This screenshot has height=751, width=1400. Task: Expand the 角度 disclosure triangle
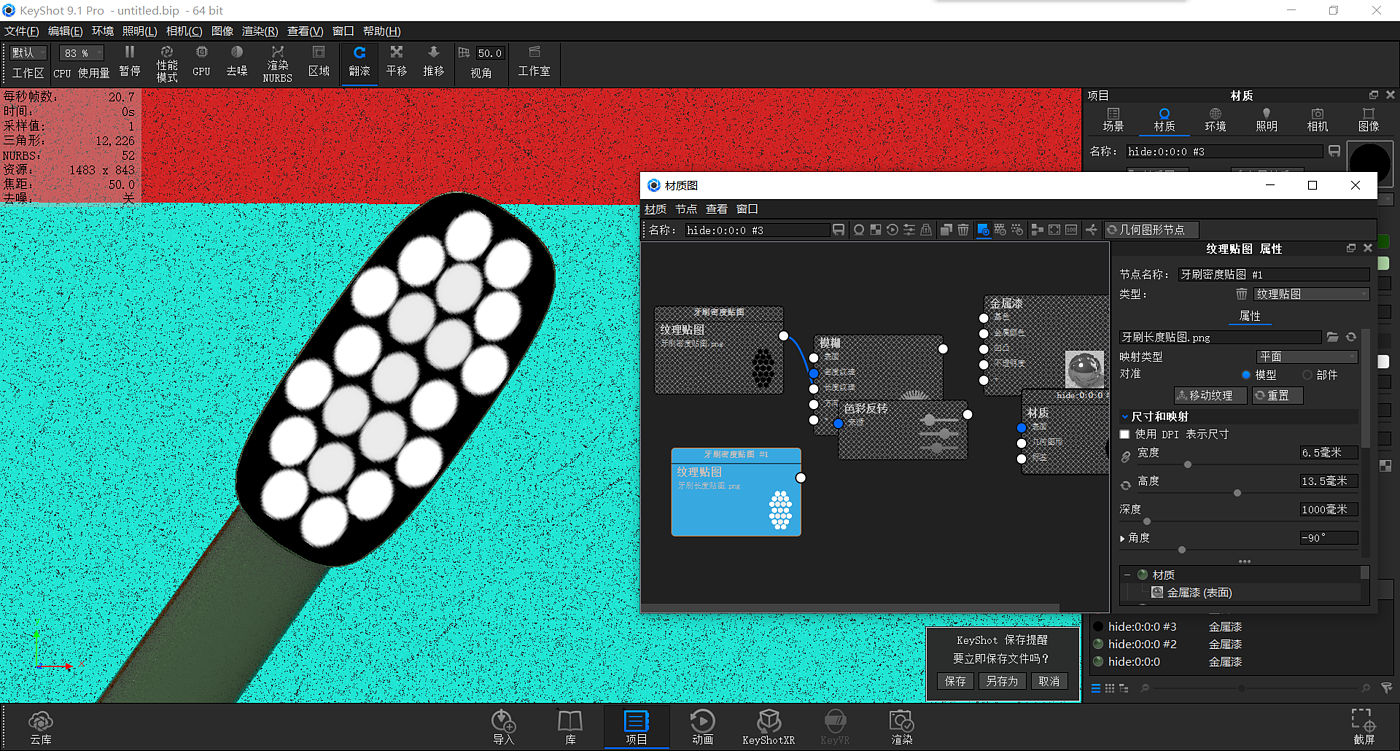[1123, 538]
